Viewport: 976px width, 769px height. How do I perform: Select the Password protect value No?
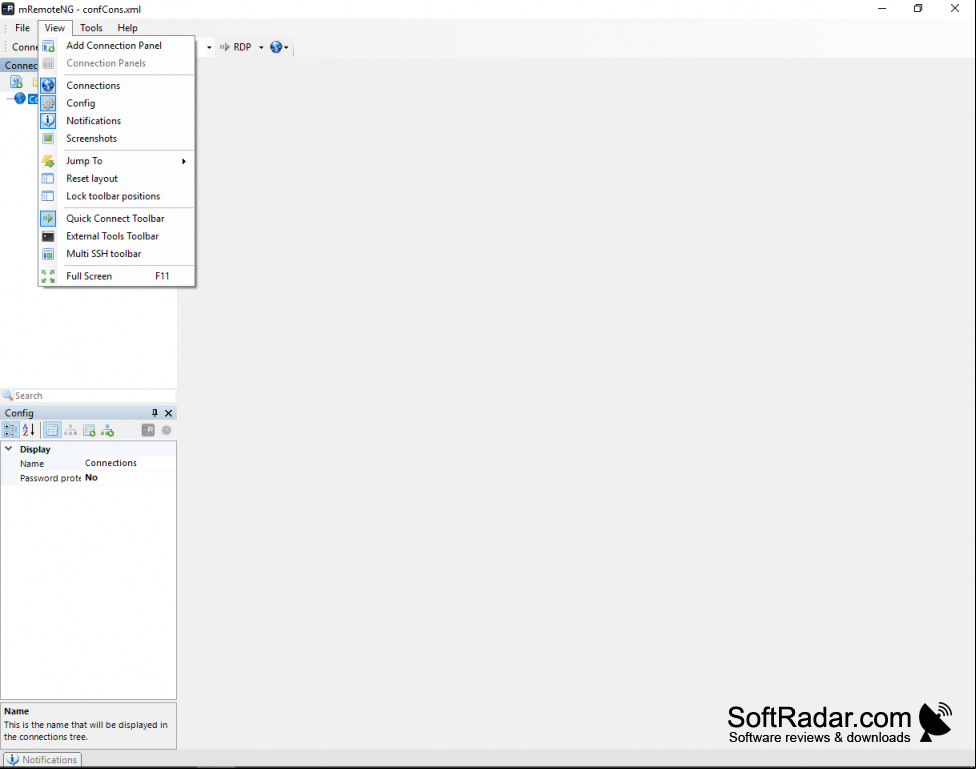(129, 478)
